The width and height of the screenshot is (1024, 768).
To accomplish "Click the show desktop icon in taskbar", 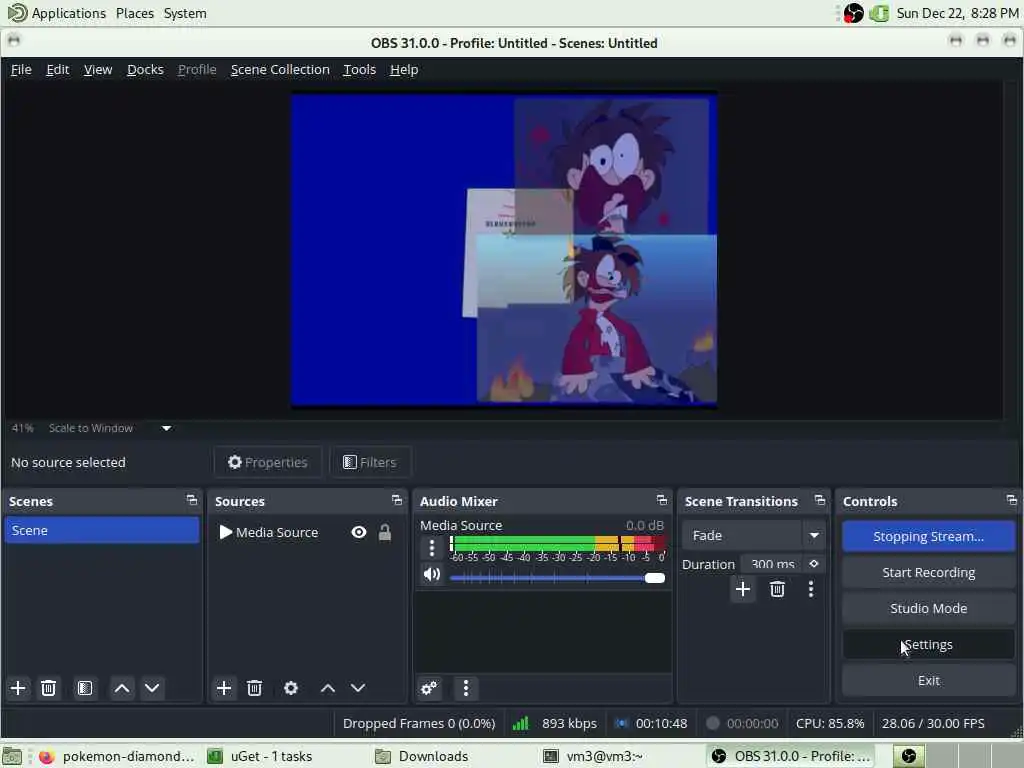I will tap(12, 756).
